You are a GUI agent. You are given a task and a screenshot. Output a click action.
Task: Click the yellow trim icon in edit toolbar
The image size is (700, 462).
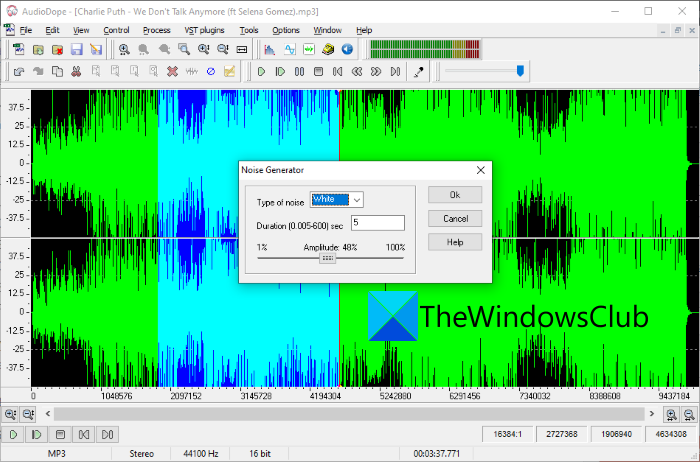click(x=229, y=71)
